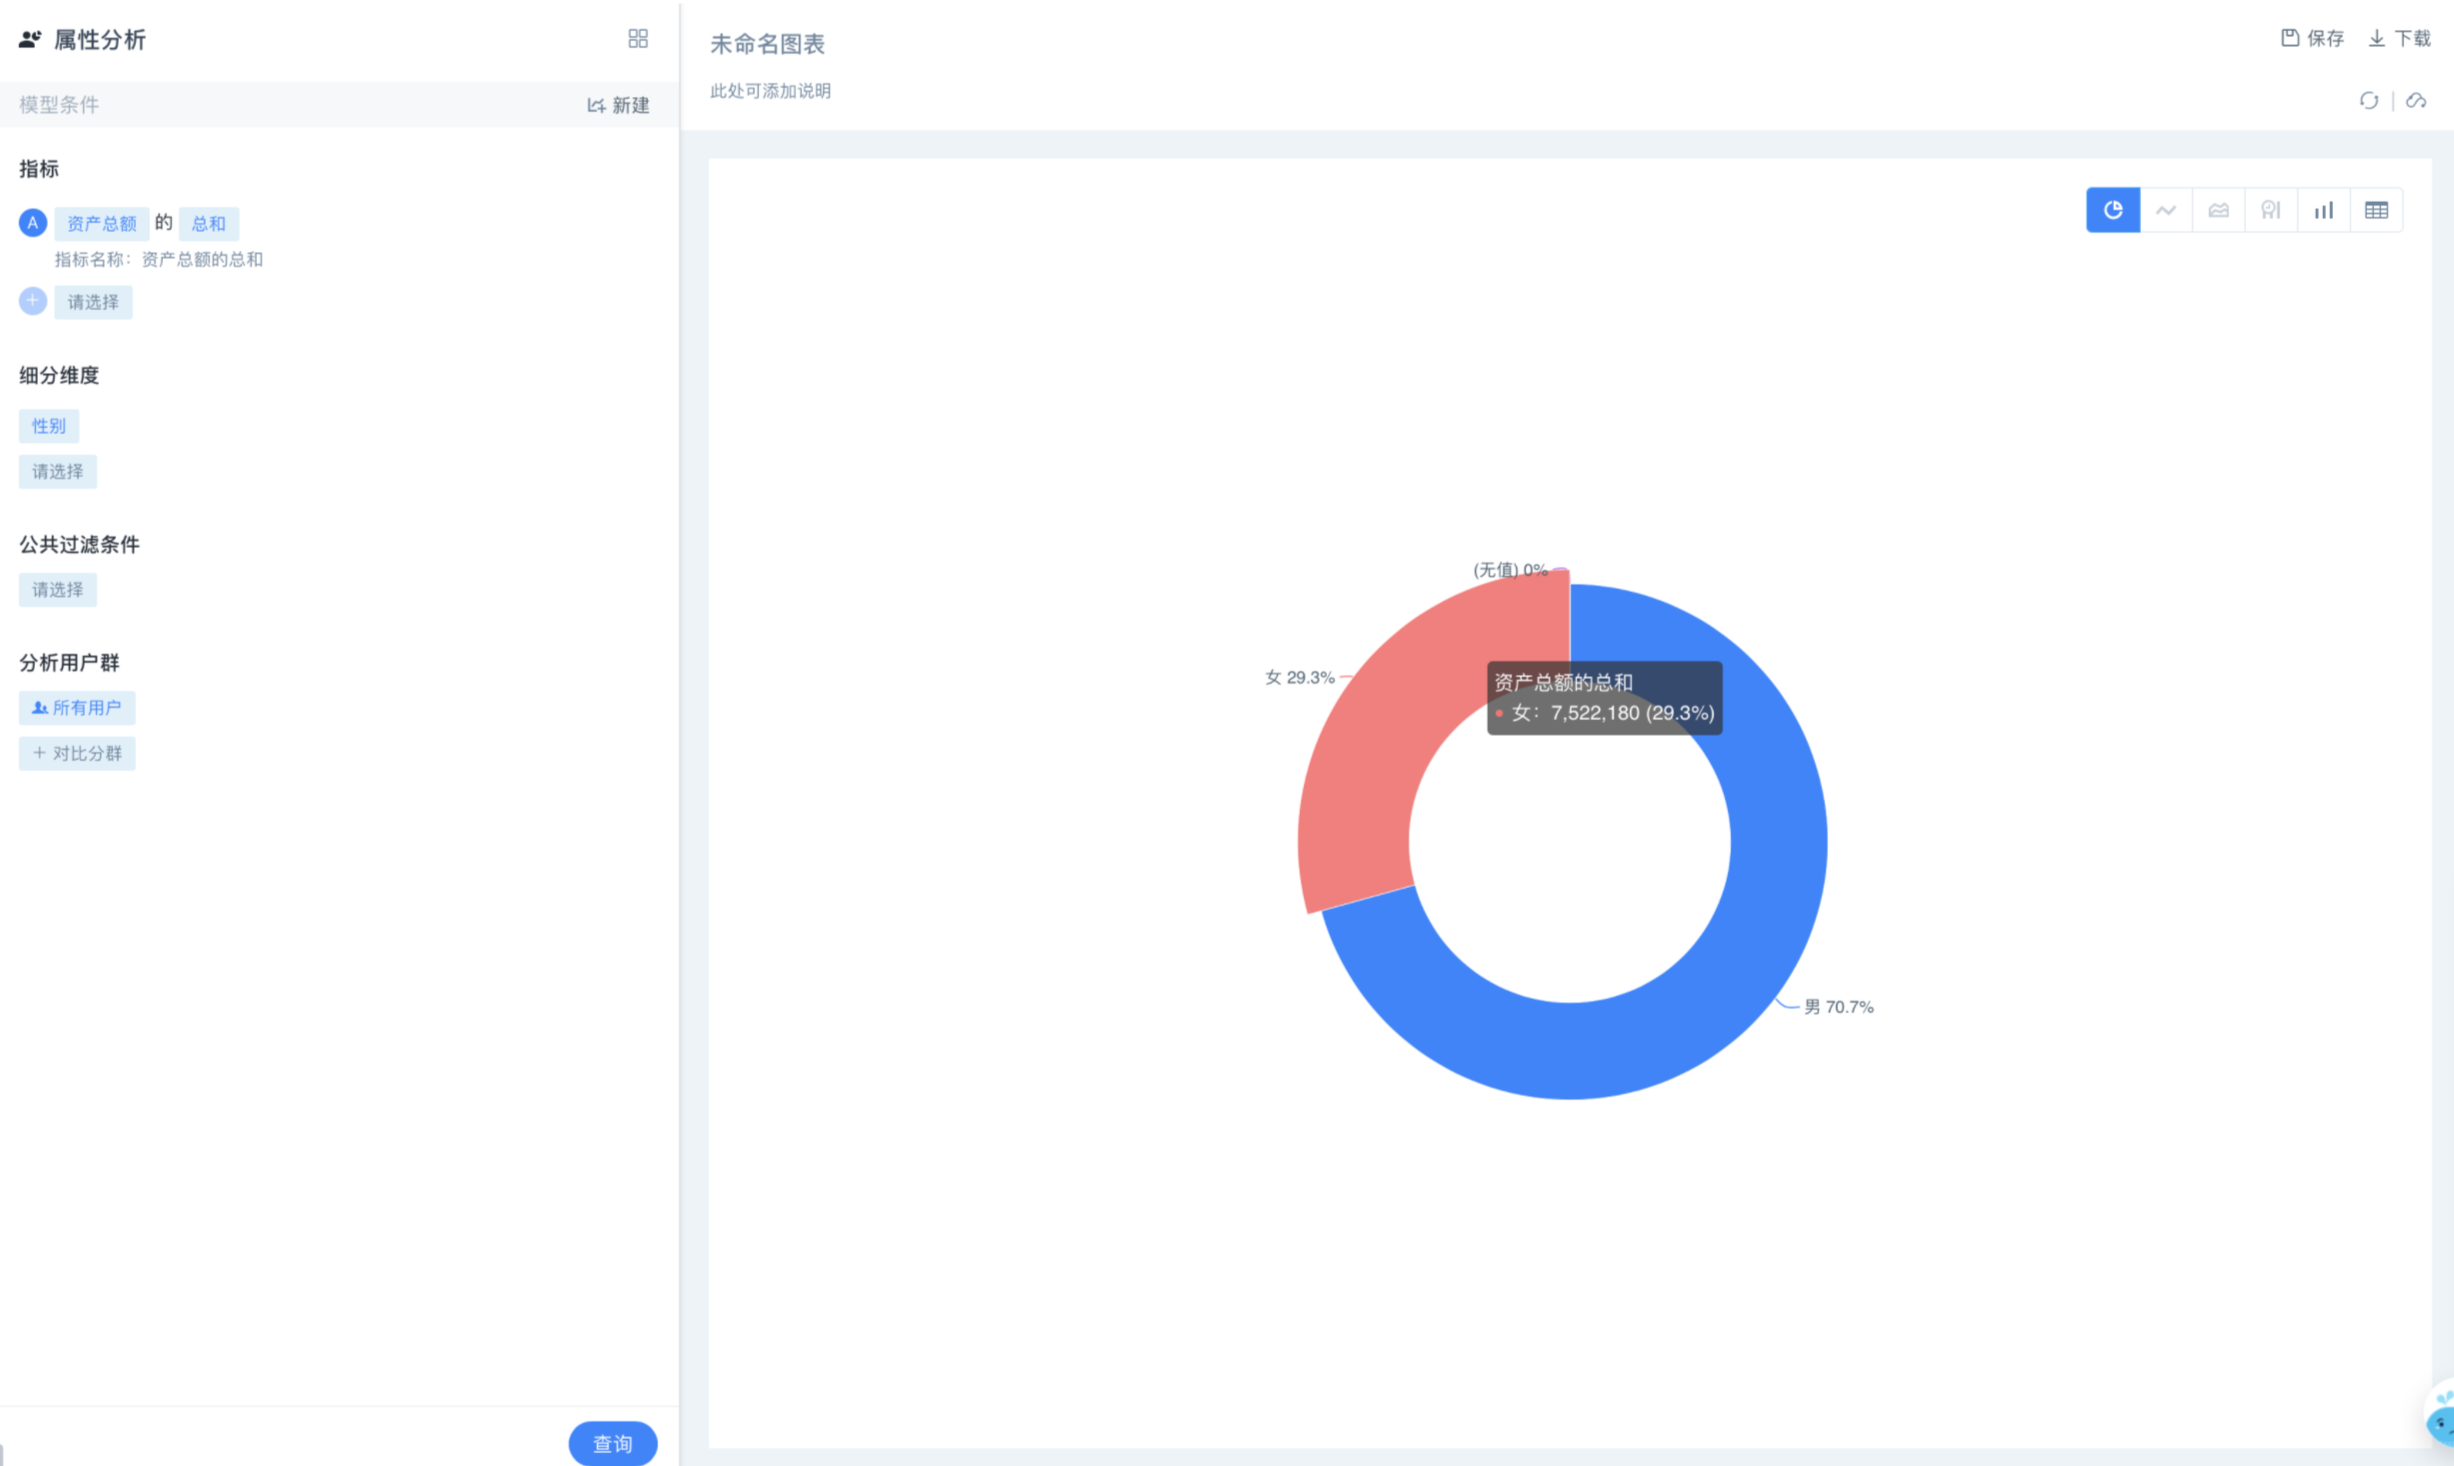Switch to the ranking chart view

tap(2270, 210)
